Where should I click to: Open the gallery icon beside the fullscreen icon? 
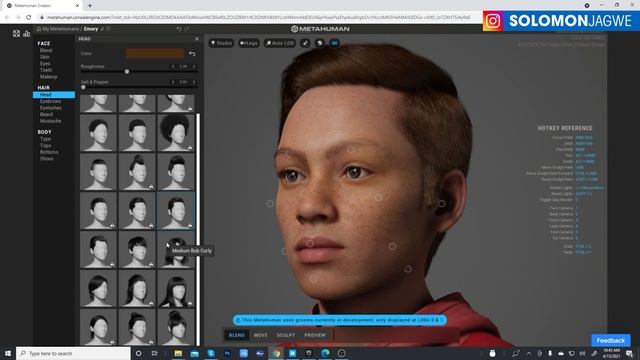[x=27, y=34]
